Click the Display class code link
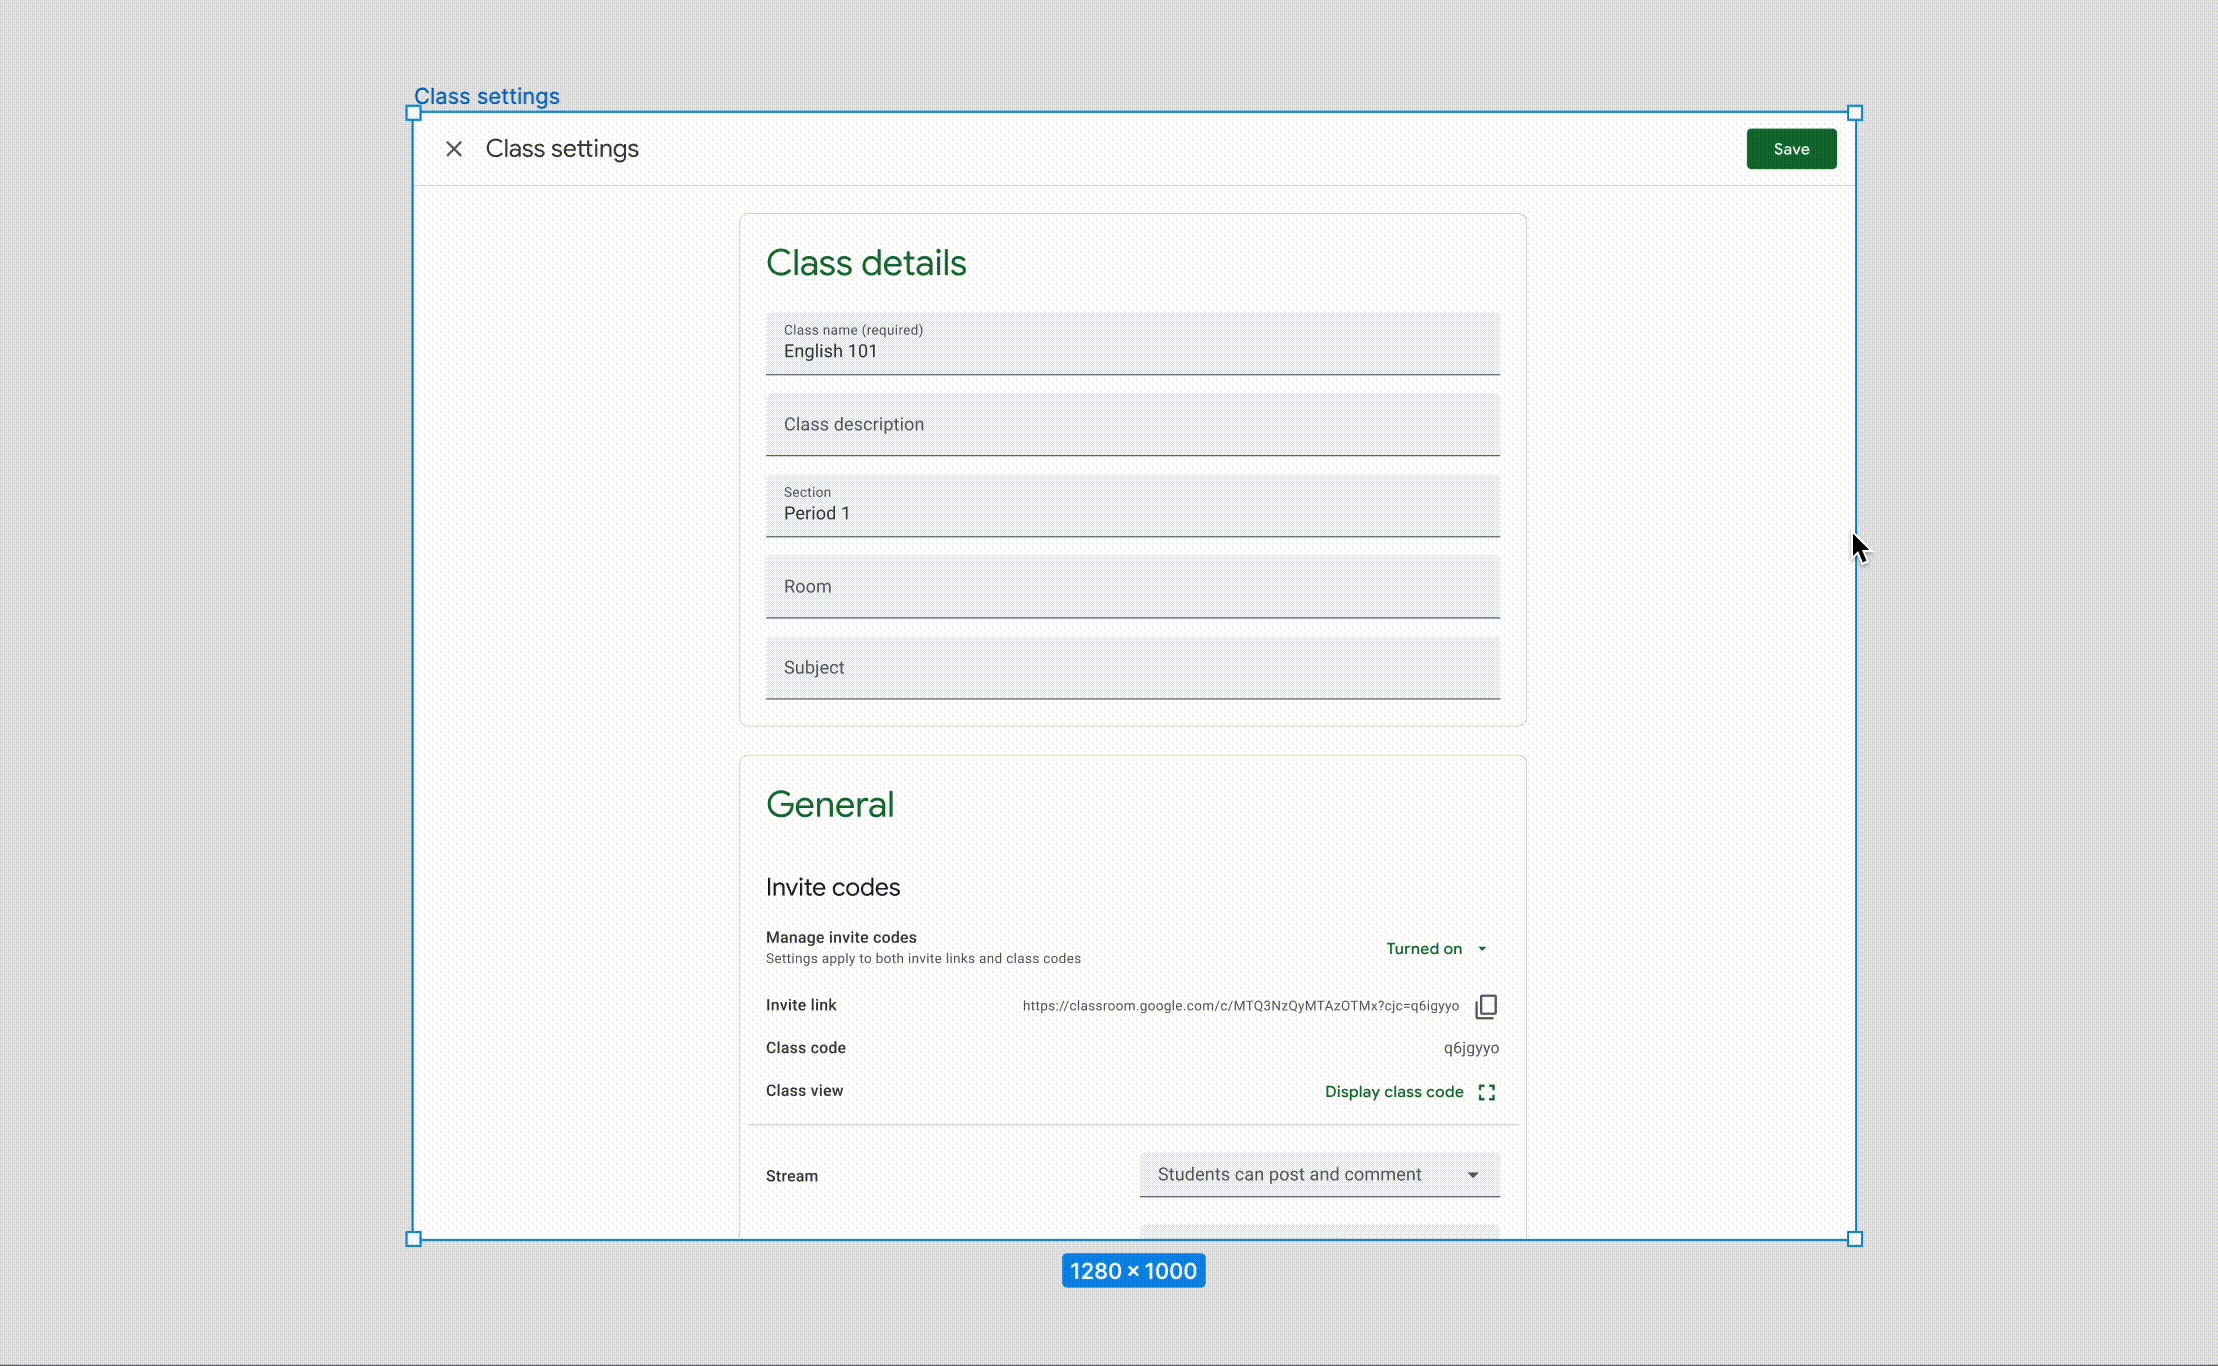The image size is (2218, 1366). pyautogui.click(x=1393, y=1092)
